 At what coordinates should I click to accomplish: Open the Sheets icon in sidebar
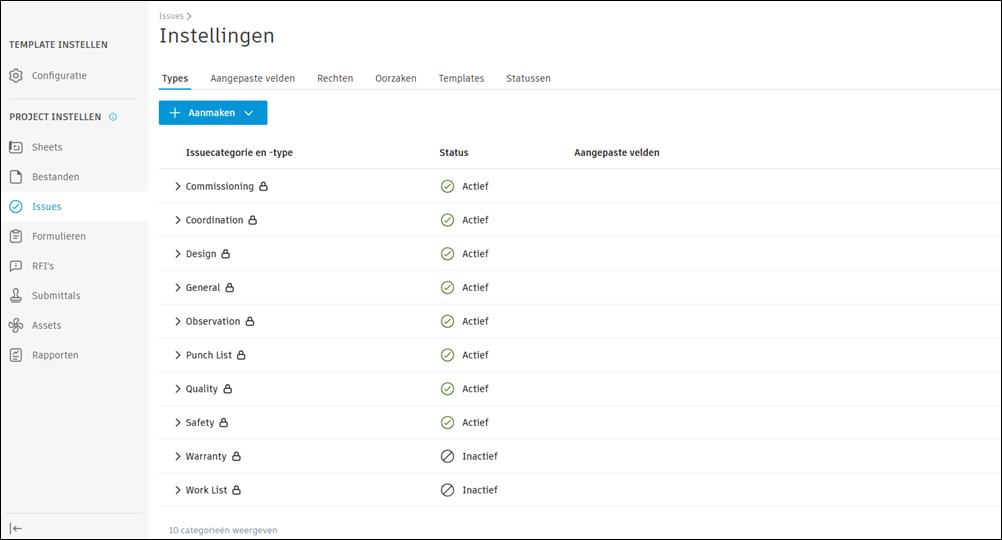click(16, 147)
